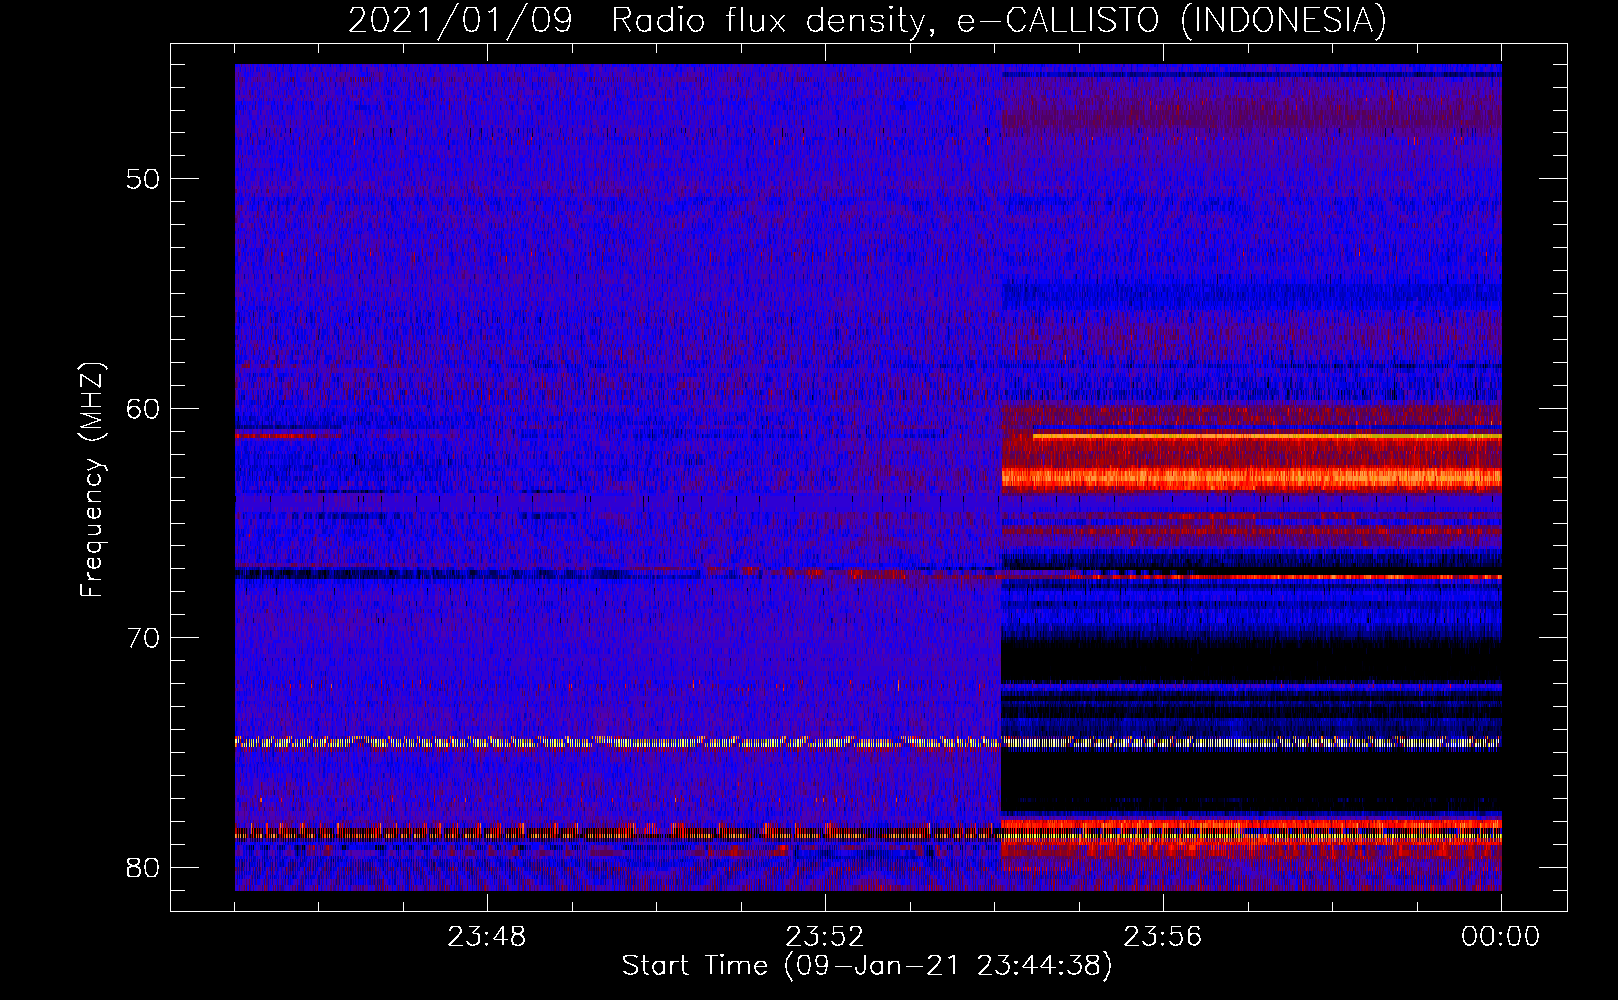This screenshot has width=1618, height=1000.
Task: Click the 60 MHz frequency tick label
Action: tap(143, 408)
